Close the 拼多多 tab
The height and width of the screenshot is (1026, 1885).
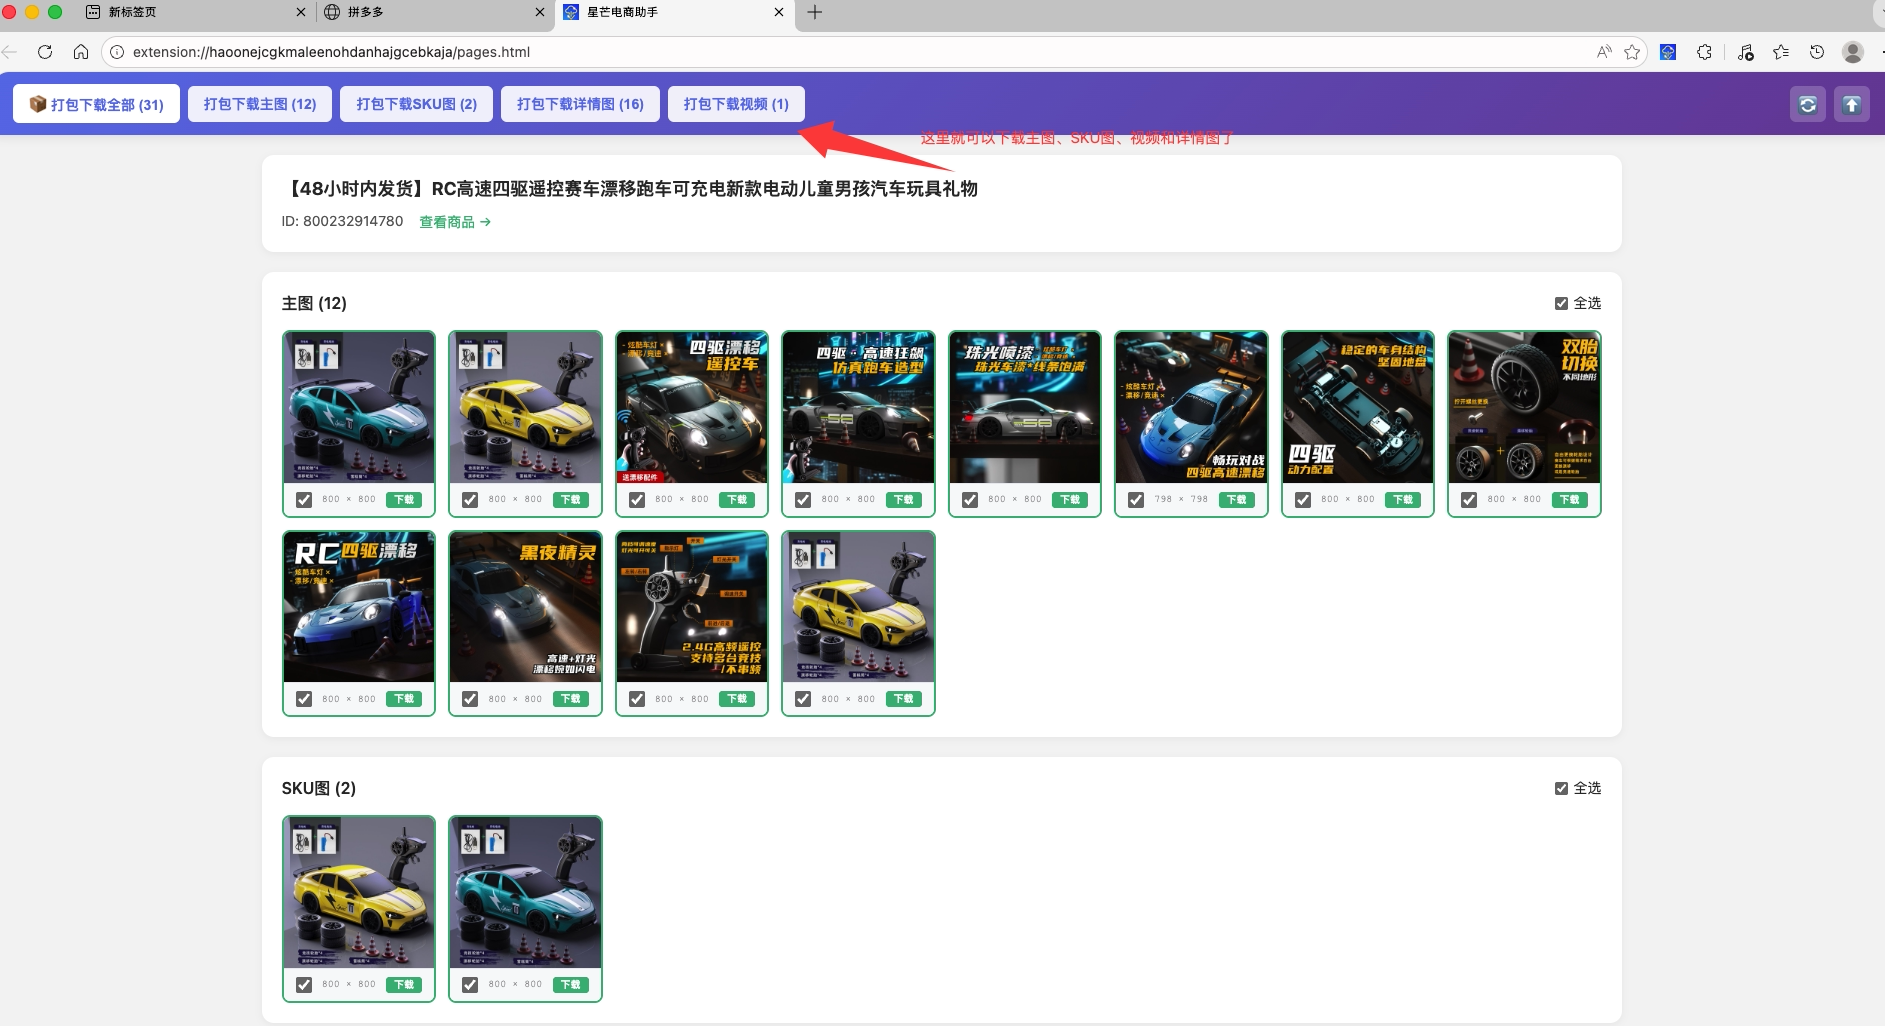coord(540,12)
